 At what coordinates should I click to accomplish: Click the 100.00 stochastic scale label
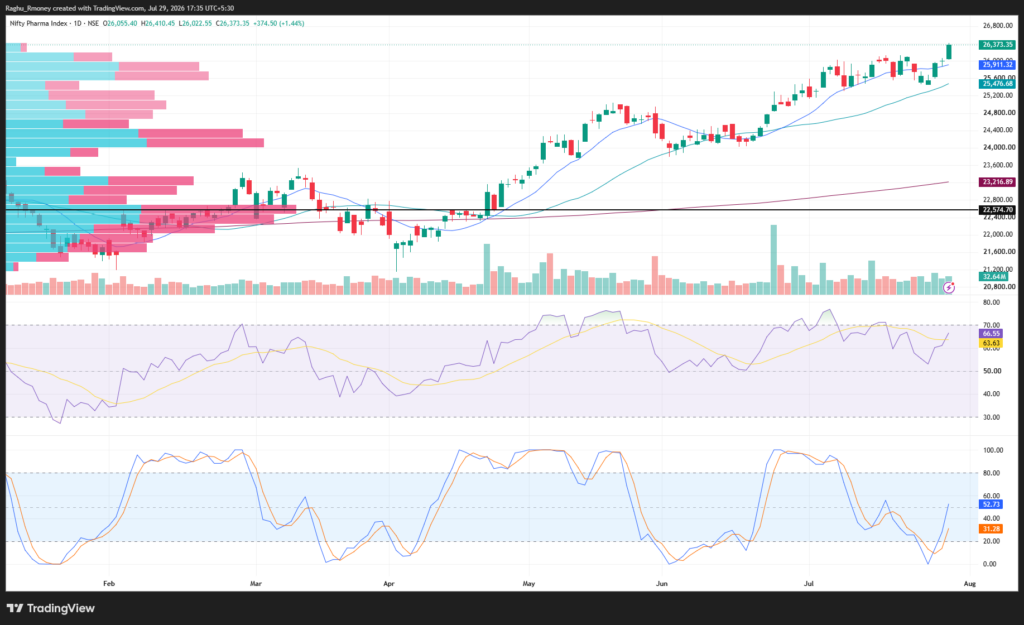tap(993, 450)
